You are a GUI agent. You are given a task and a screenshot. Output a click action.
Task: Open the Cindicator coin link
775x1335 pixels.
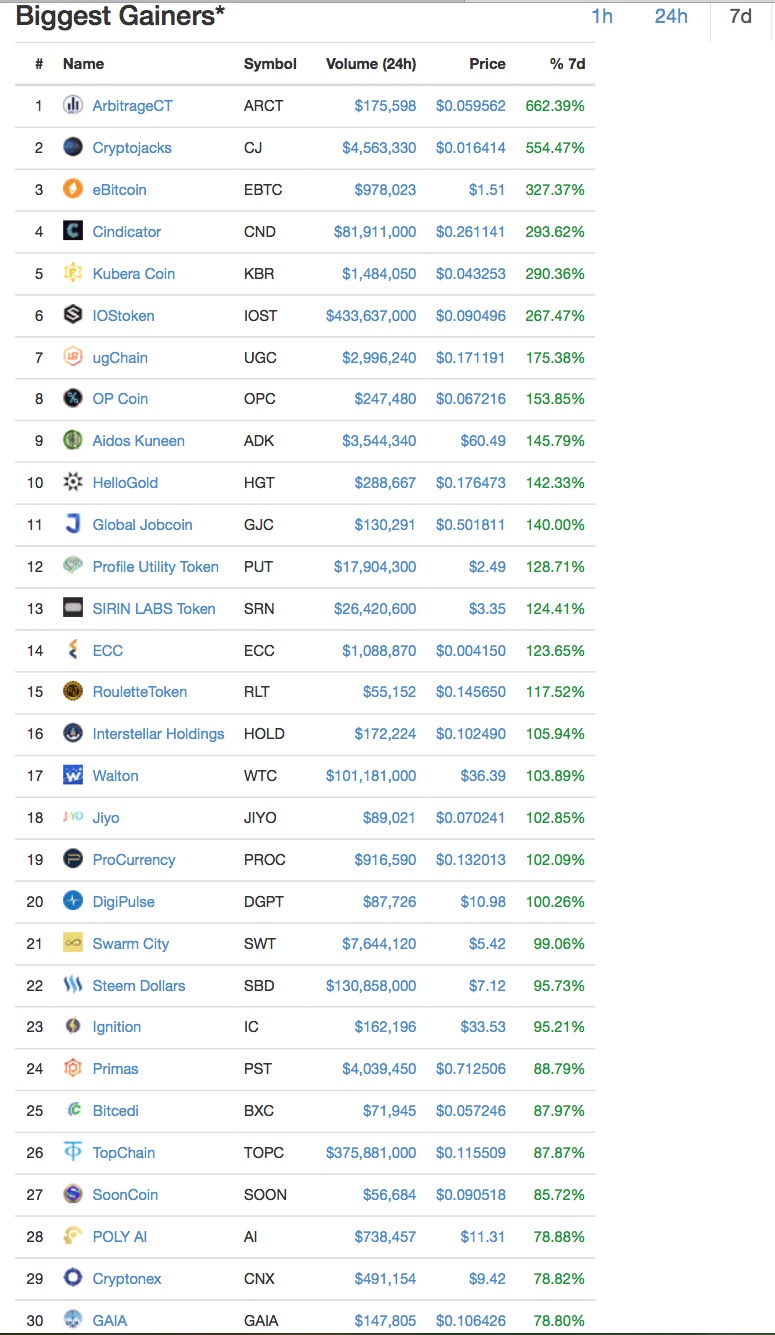tap(126, 231)
